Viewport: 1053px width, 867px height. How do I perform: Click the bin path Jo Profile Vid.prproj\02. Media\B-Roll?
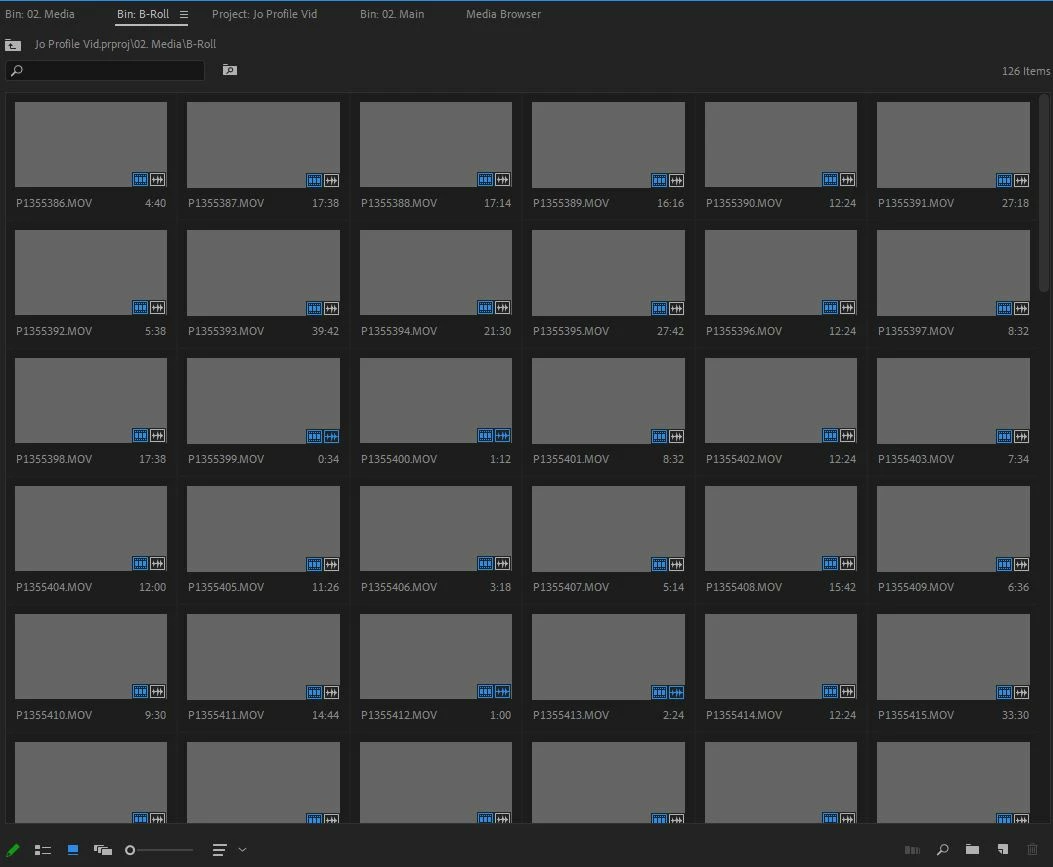click(126, 44)
